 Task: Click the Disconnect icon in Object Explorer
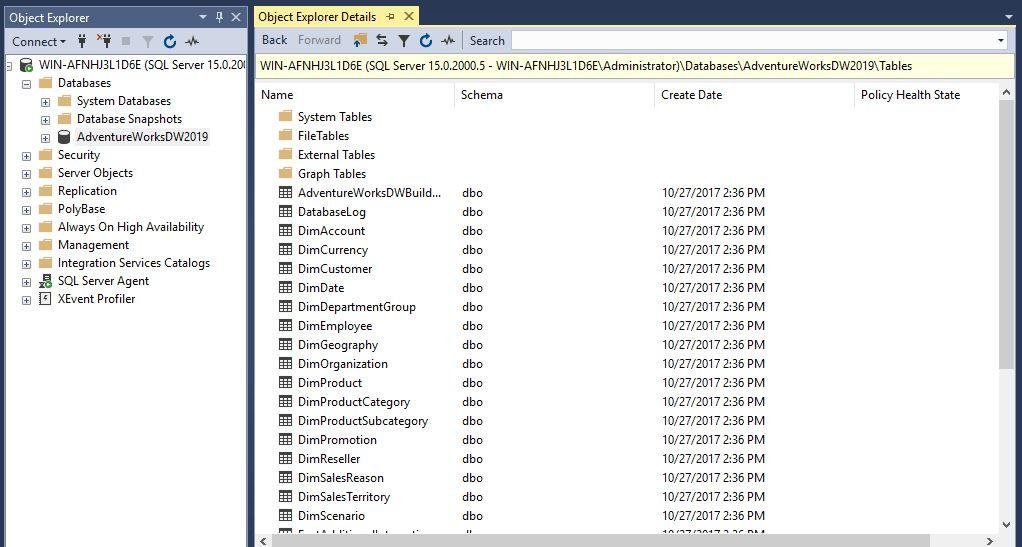104,41
